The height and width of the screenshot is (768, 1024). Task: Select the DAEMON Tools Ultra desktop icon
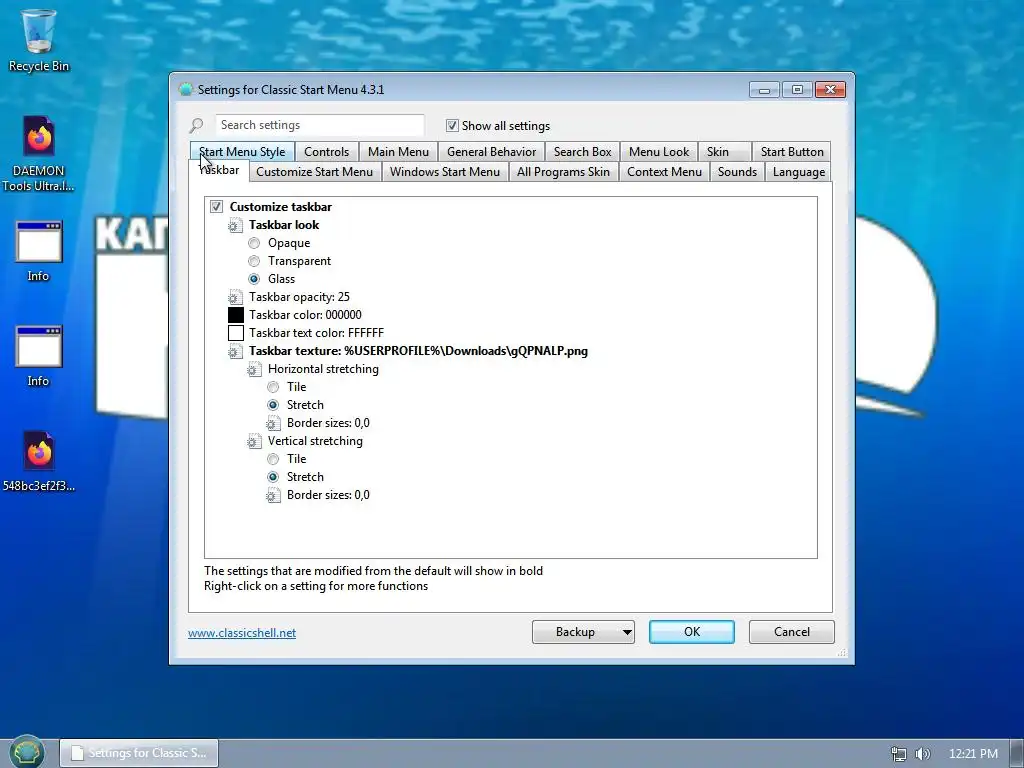click(39, 154)
